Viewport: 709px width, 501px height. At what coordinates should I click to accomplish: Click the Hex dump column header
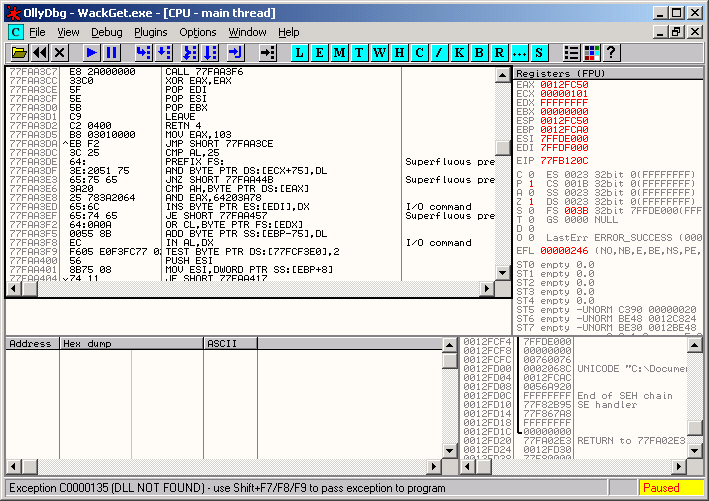130,343
